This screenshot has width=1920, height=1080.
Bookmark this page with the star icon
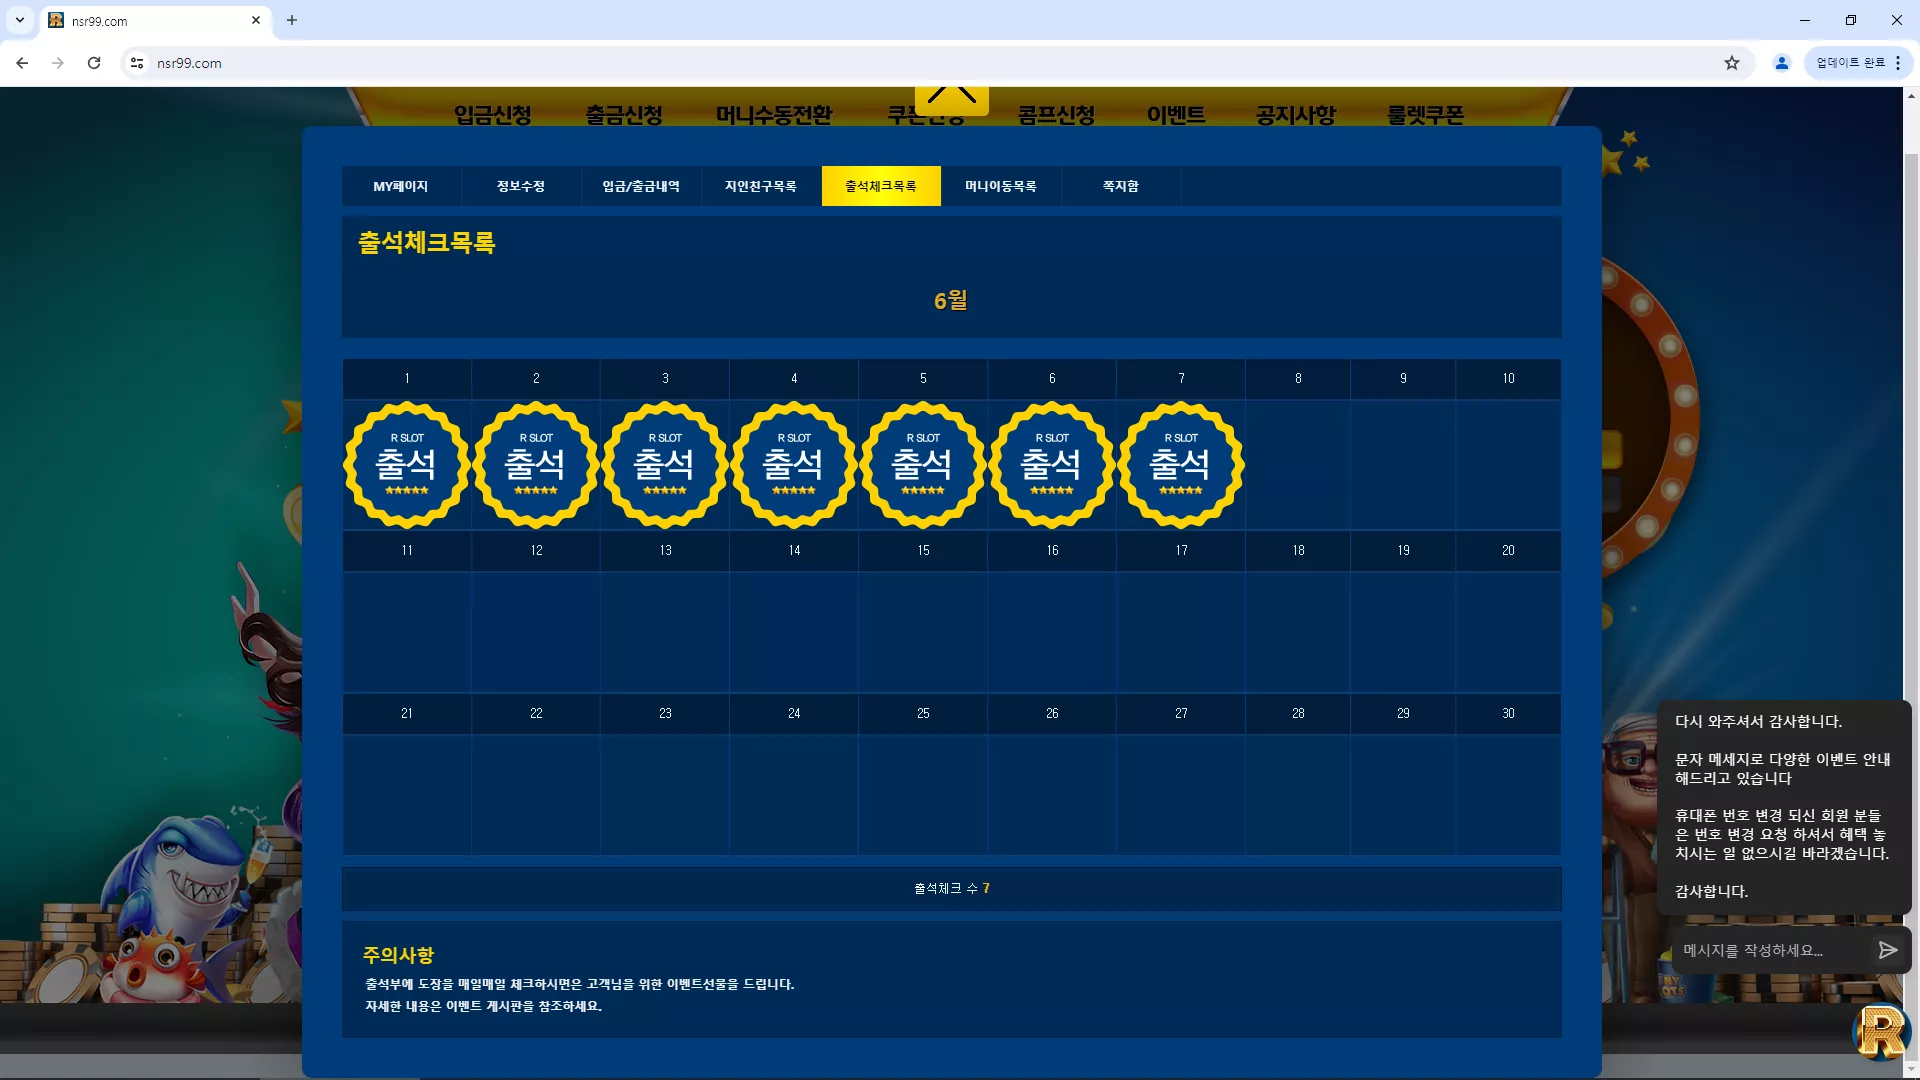coord(1732,63)
